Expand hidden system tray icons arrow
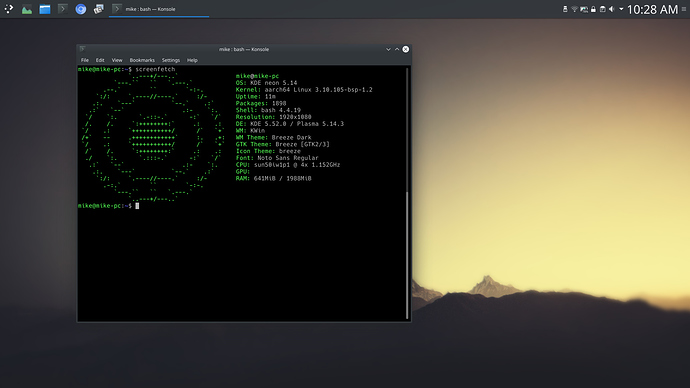The width and height of the screenshot is (690, 388). tap(621, 9)
